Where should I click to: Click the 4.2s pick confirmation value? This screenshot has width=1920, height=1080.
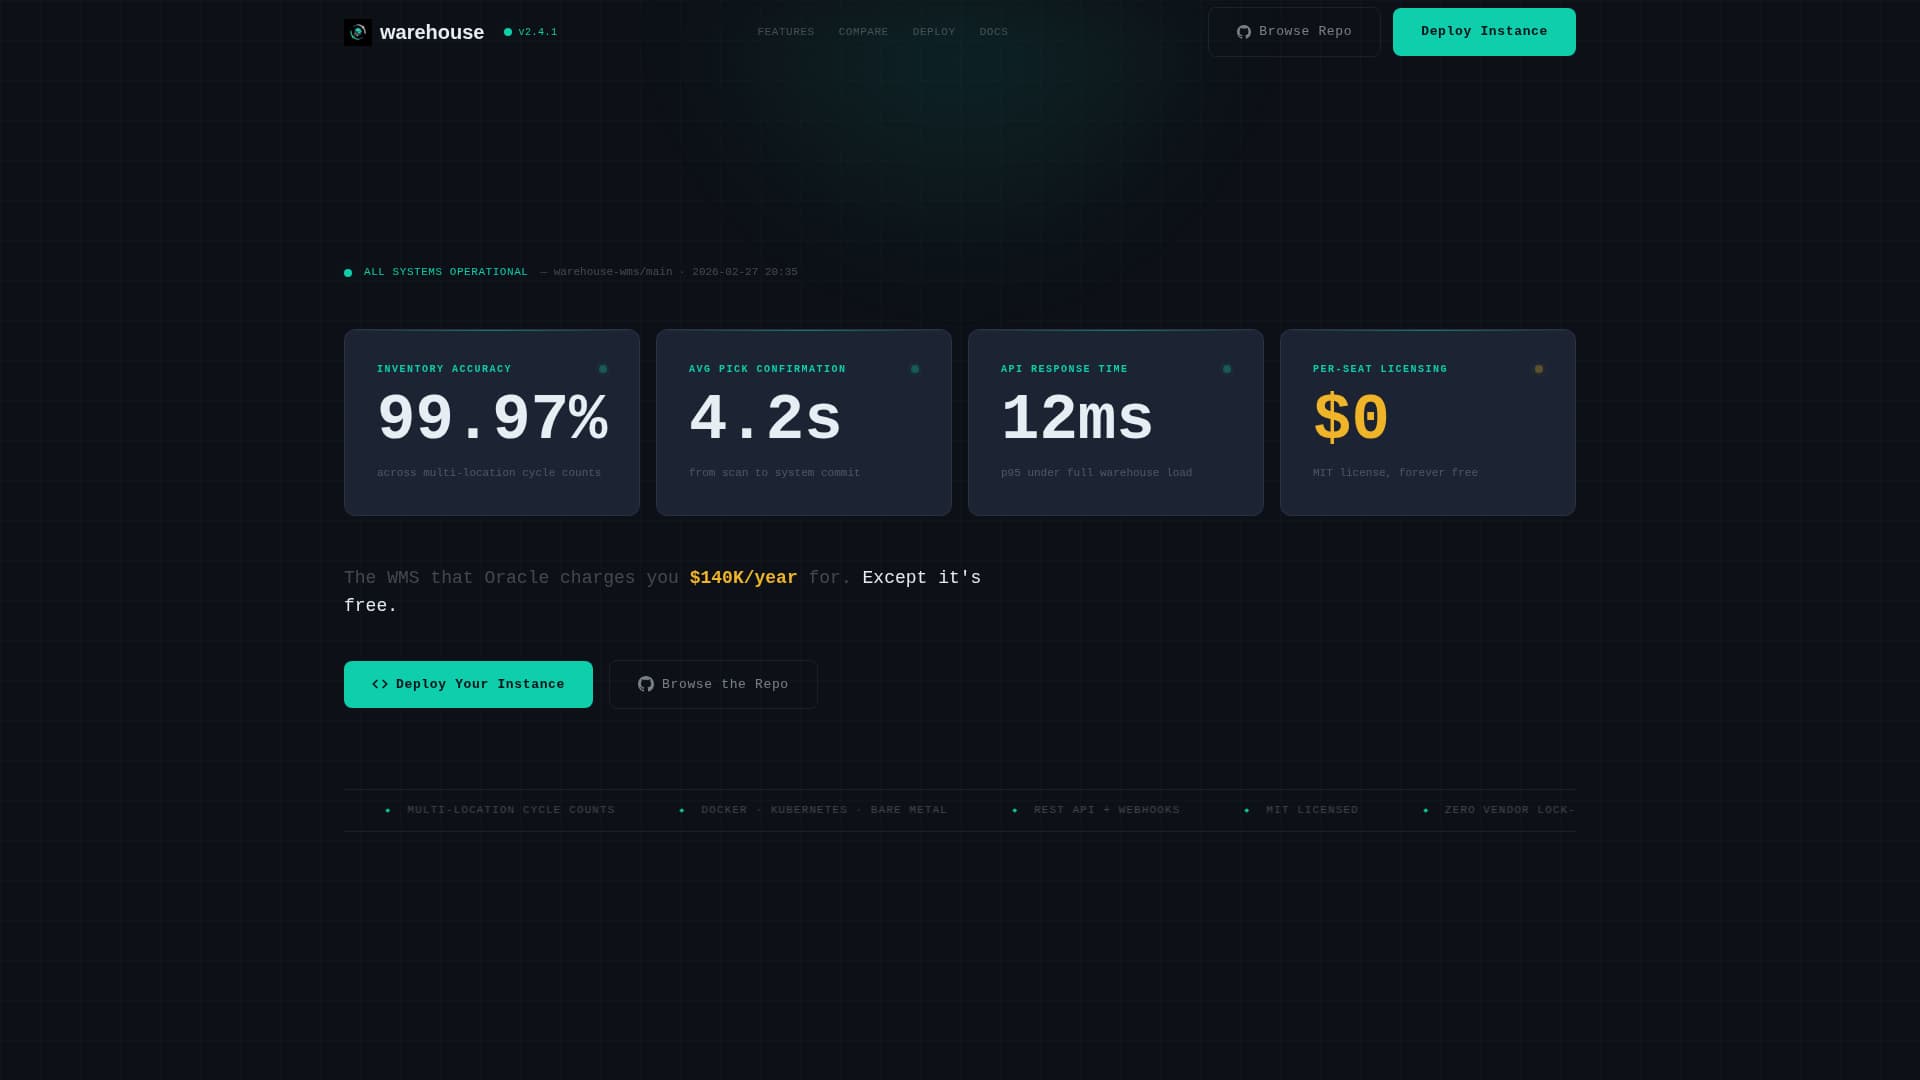pos(765,418)
